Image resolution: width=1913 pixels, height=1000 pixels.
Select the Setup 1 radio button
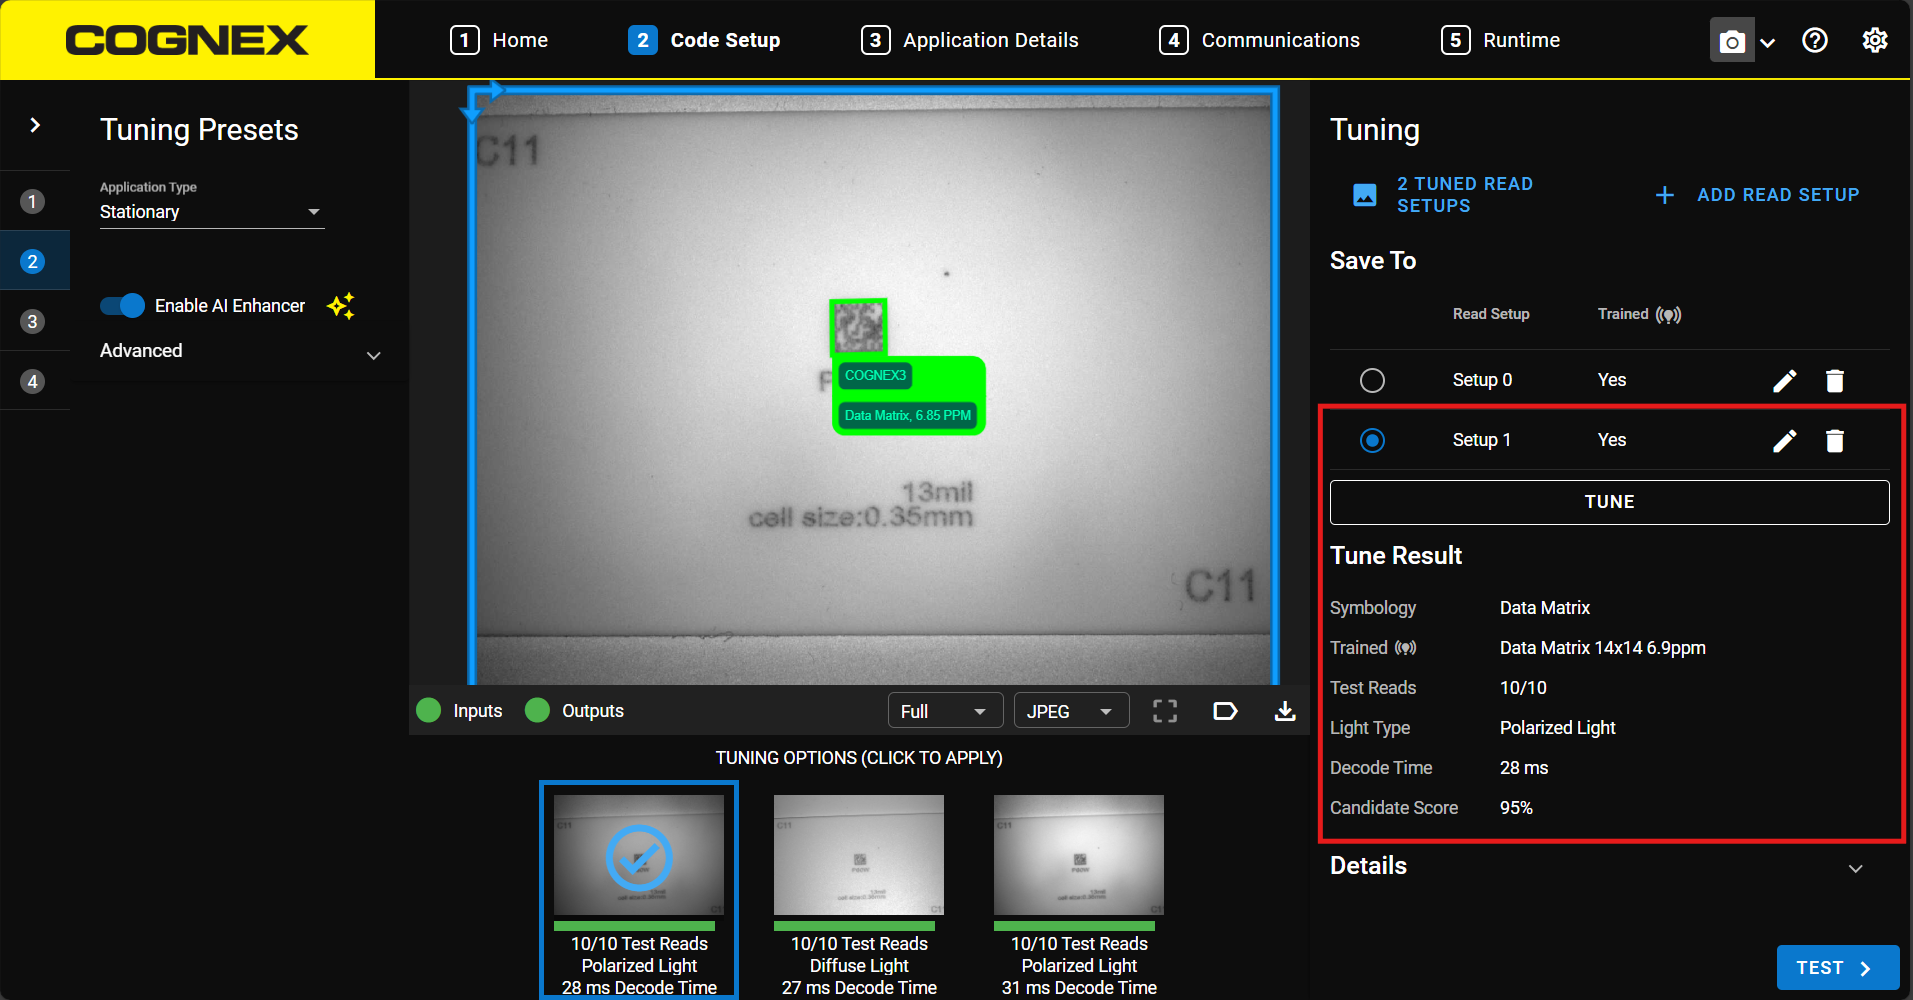click(1372, 440)
